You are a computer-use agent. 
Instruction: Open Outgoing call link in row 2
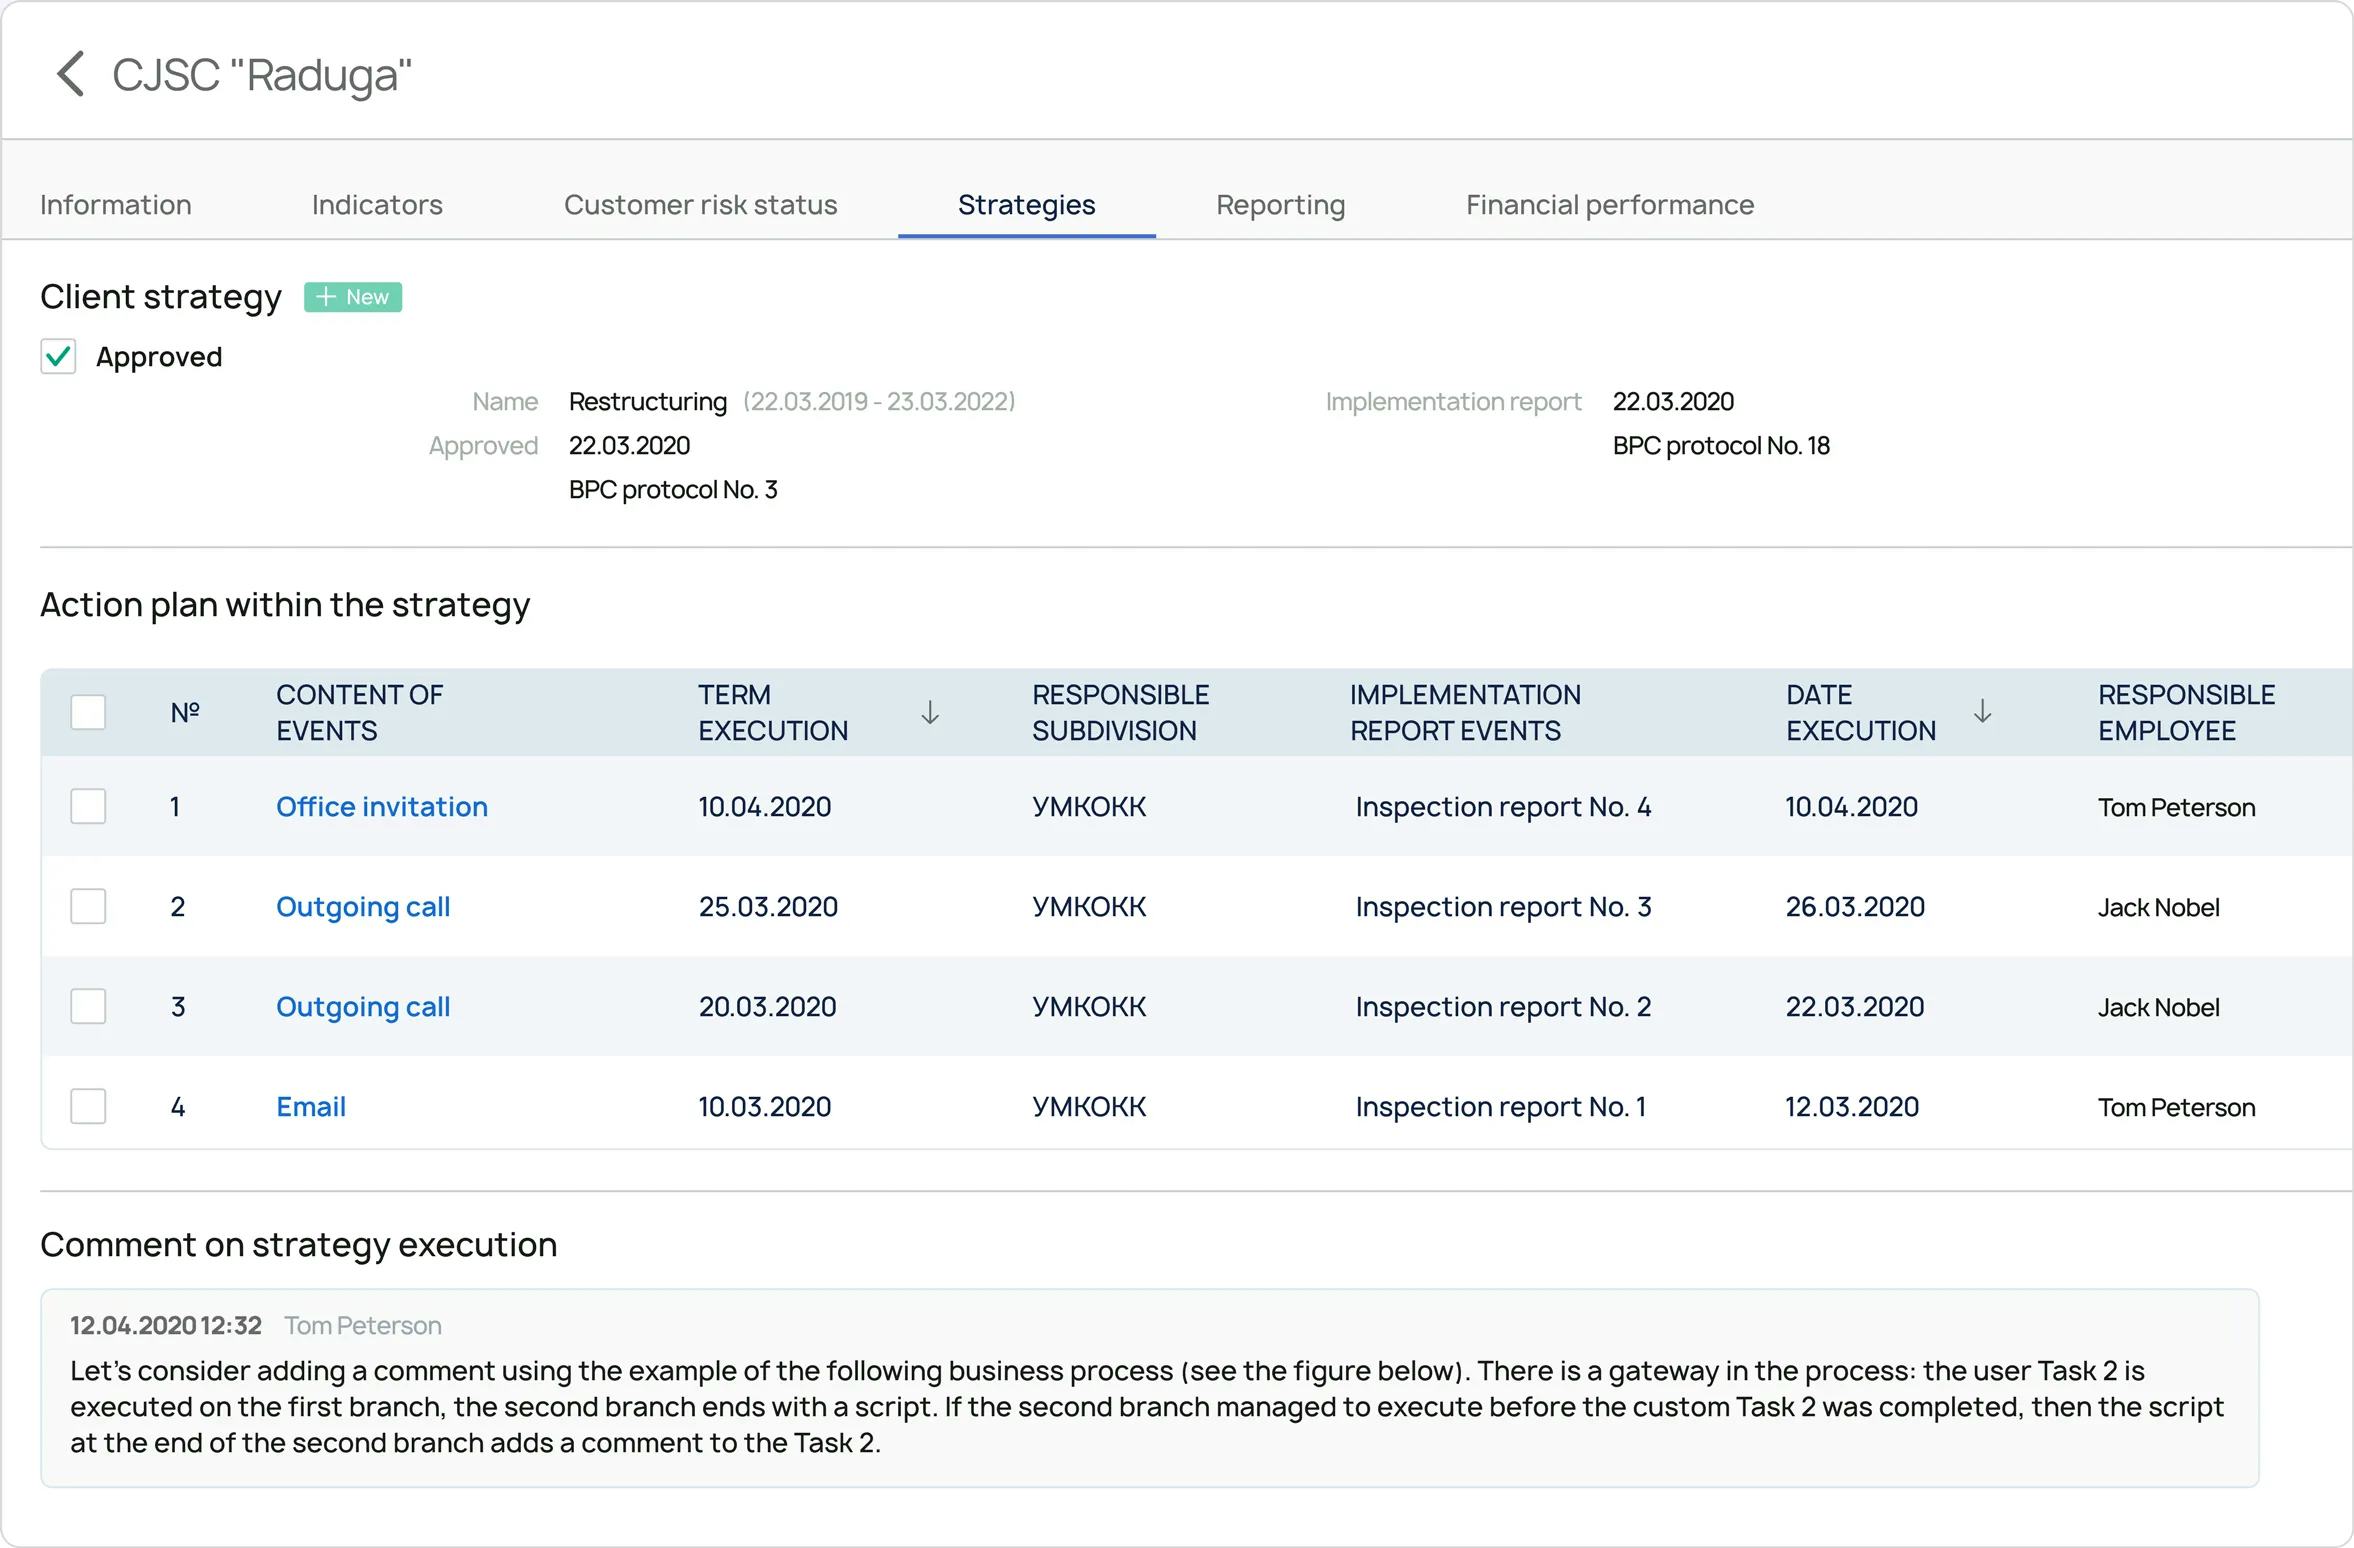[362, 906]
